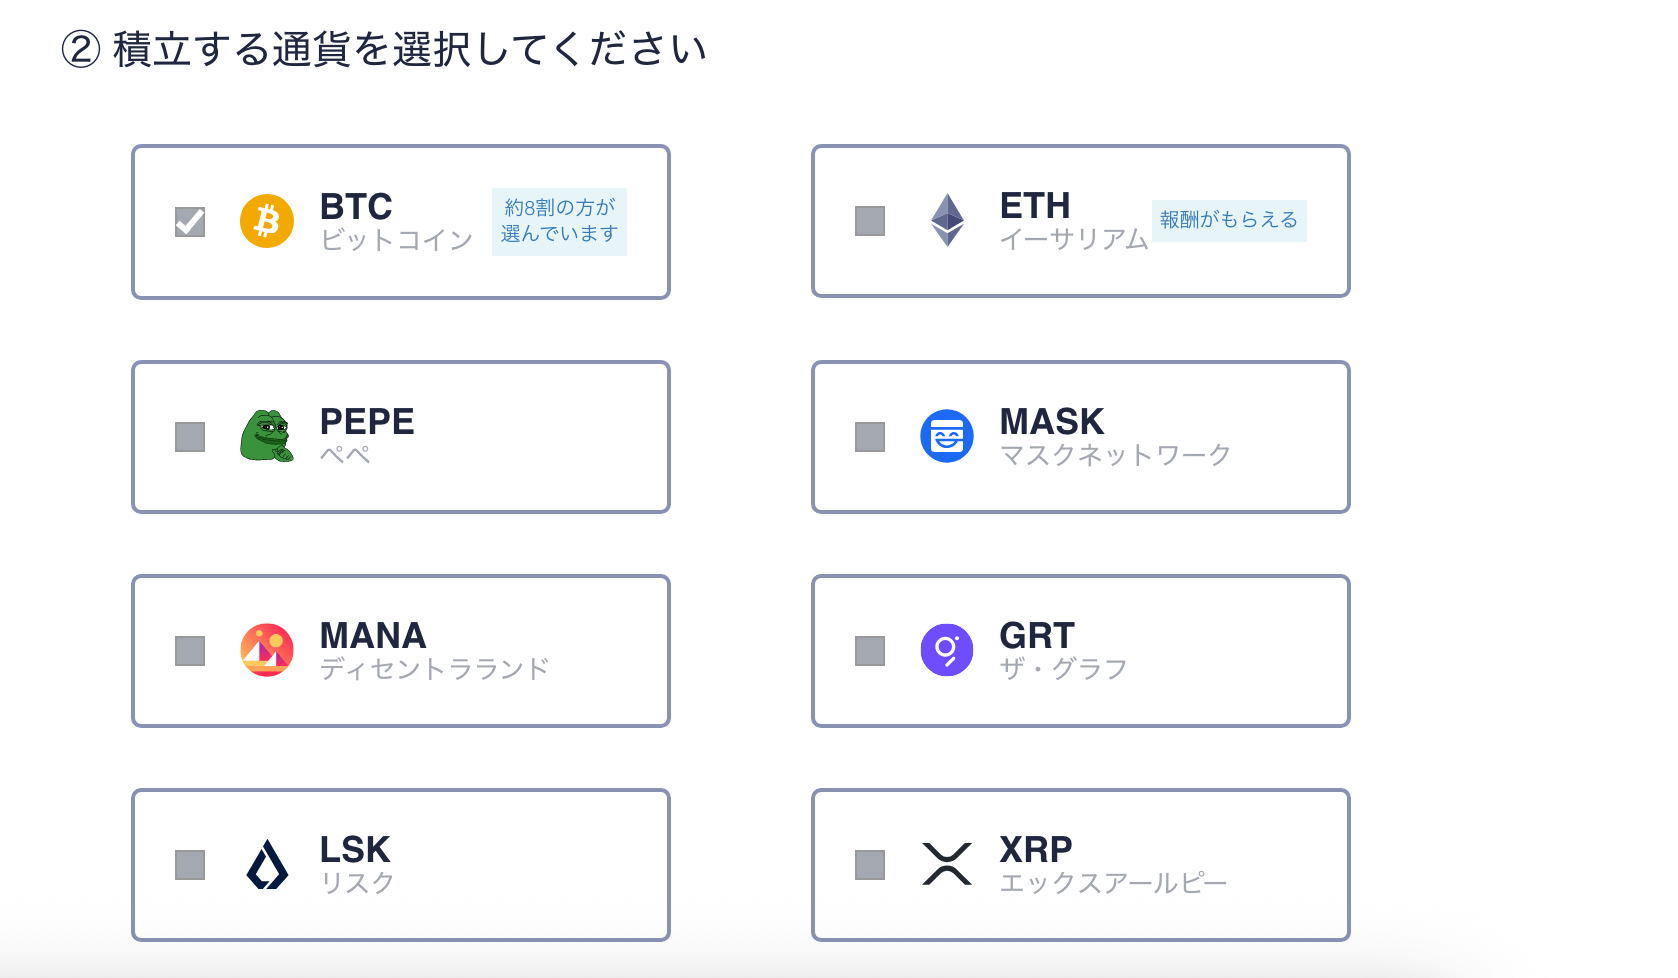Click the orange Bitcoin coin icon

(267, 221)
